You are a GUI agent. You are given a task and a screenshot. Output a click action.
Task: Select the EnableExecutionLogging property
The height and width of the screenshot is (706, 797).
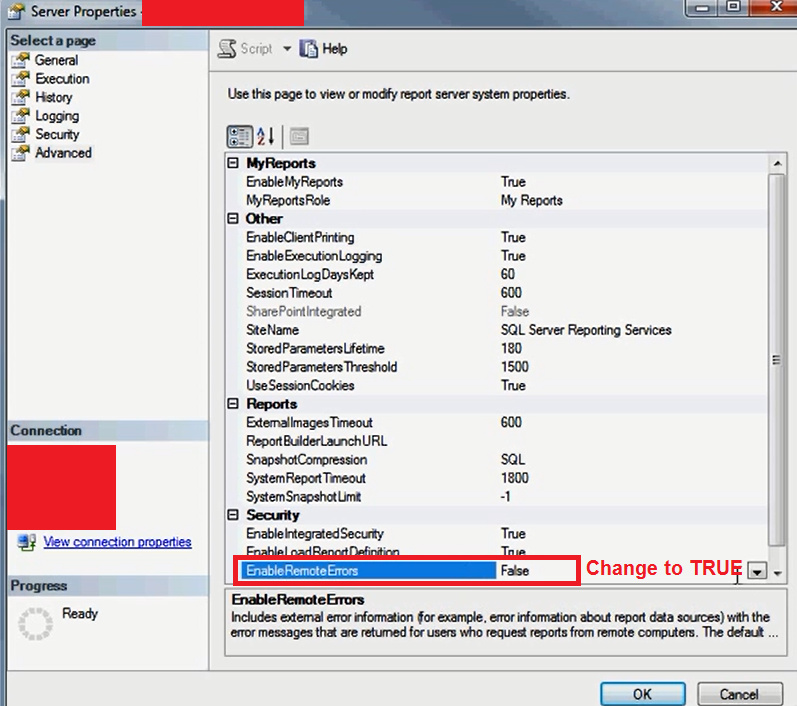click(314, 256)
